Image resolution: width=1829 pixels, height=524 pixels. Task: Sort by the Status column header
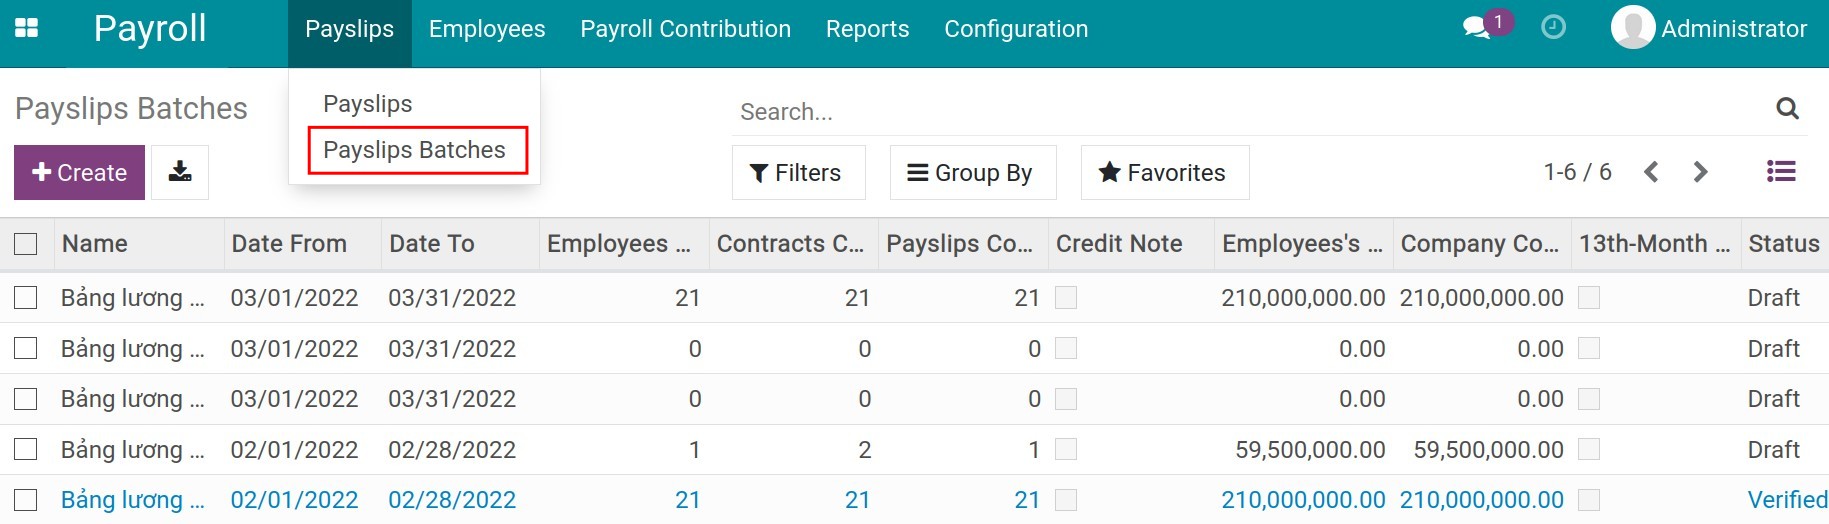click(x=1784, y=244)
